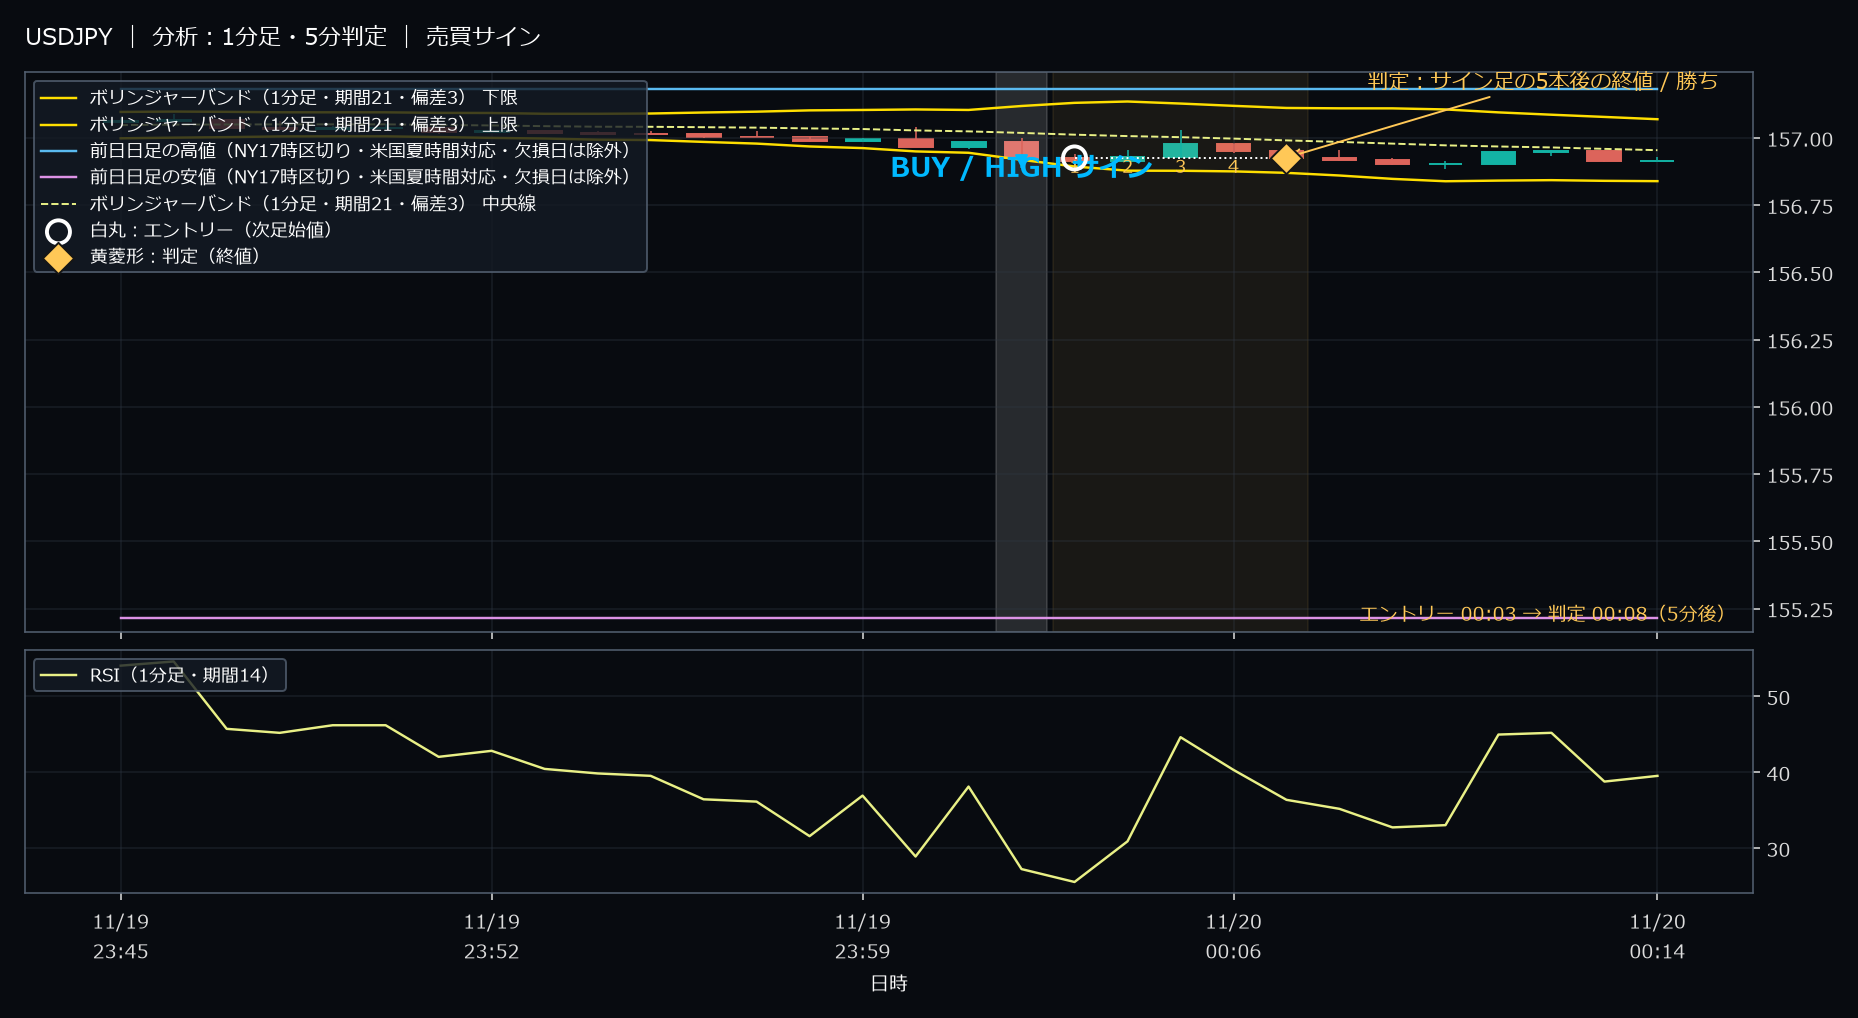Click time axis label 11/19 23:59
Screen dimensions: 1858x1018
[x=863, y=937]
